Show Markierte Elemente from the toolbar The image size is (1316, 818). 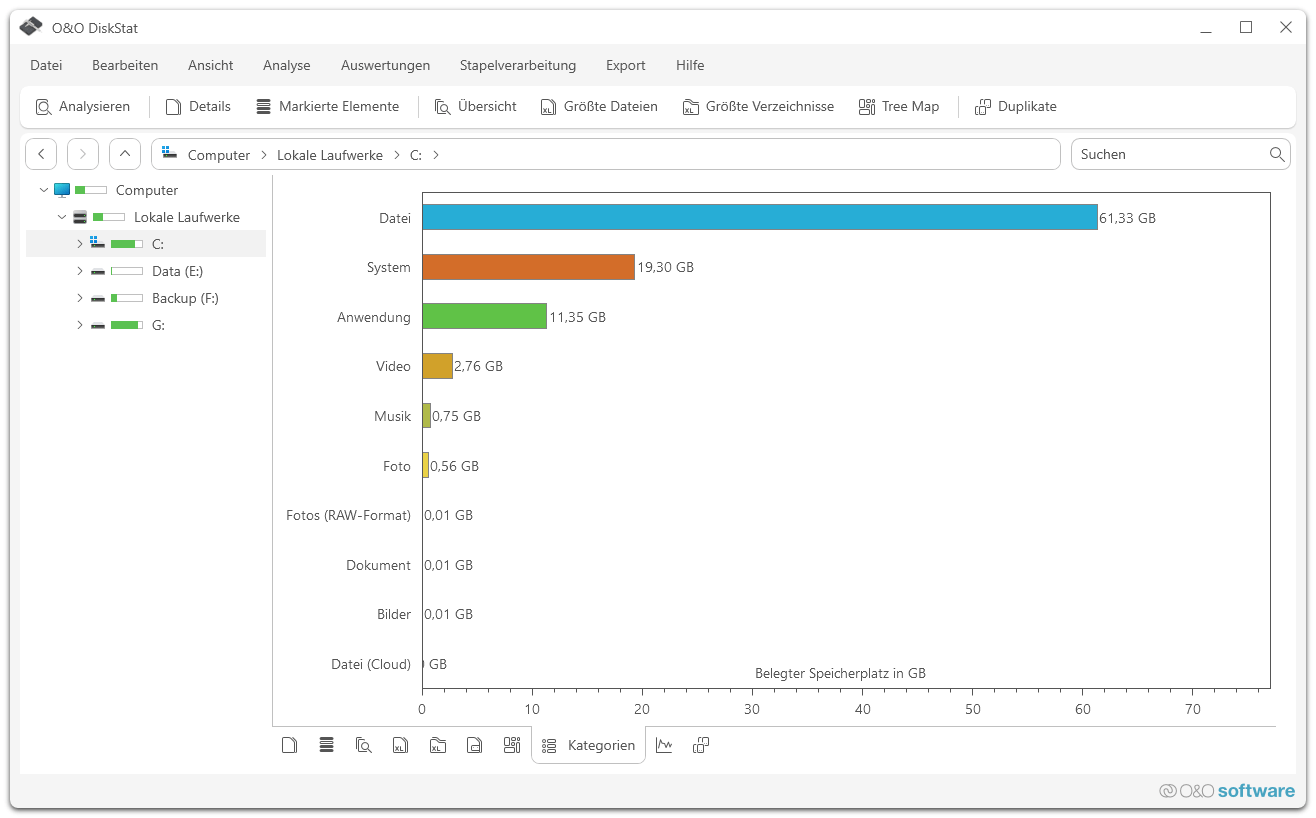coord(327,106)
